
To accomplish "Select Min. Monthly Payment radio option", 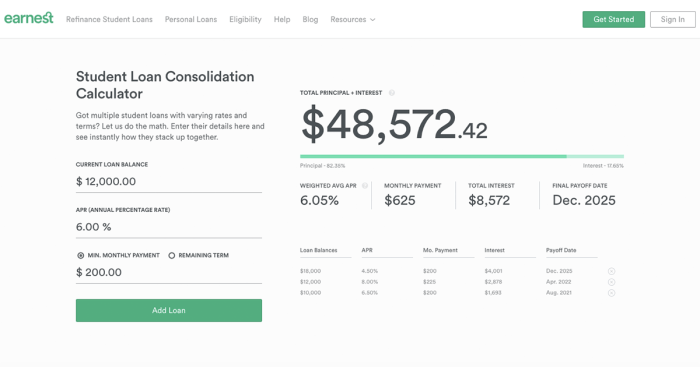I will coord(81,255).
